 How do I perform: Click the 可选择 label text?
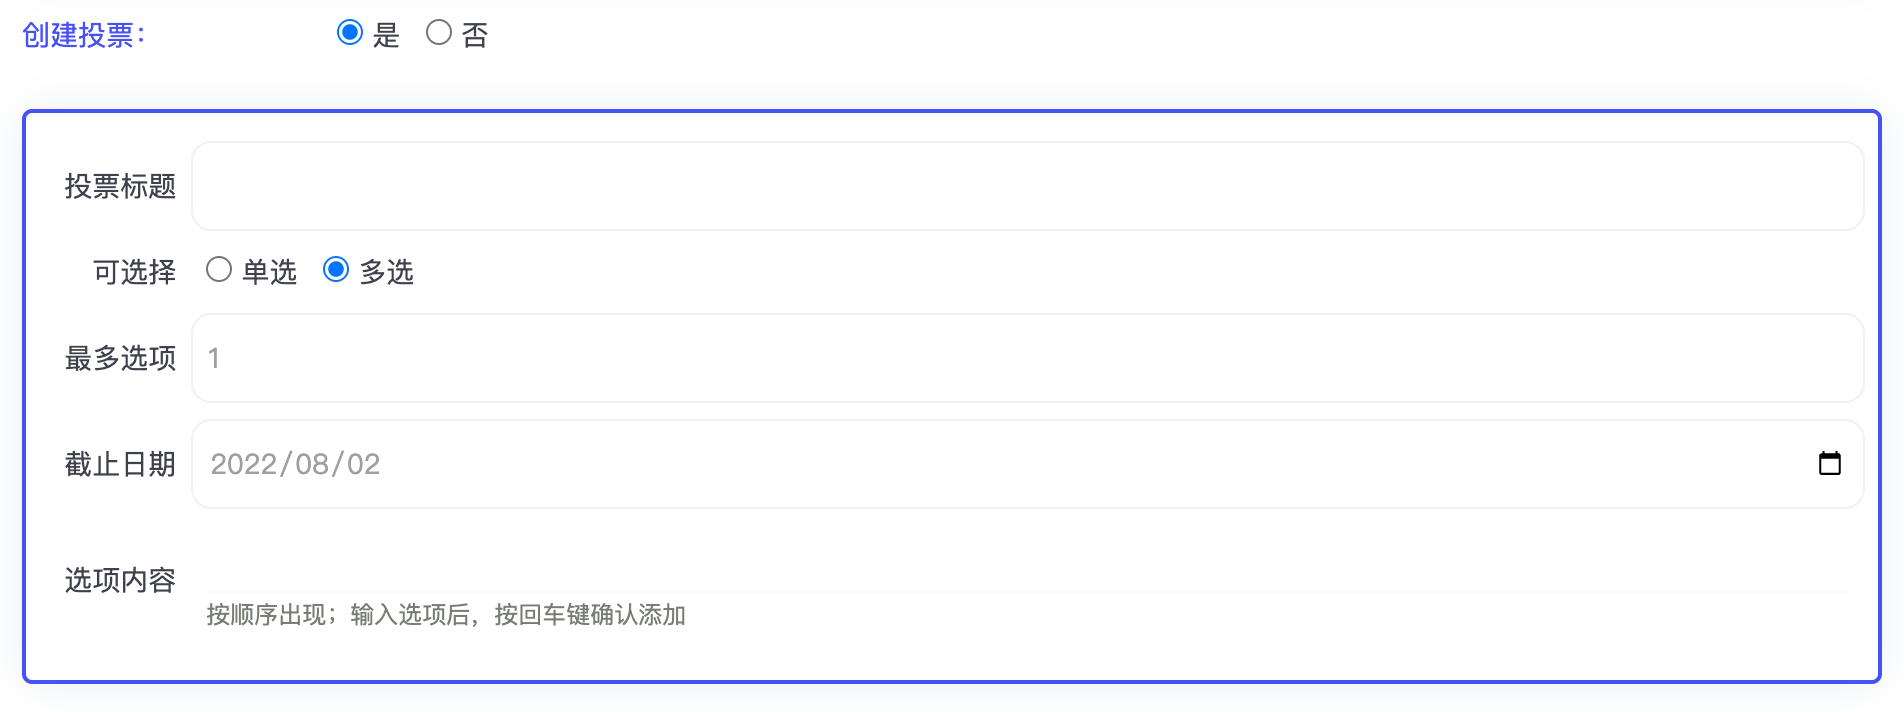click(134, 272)
